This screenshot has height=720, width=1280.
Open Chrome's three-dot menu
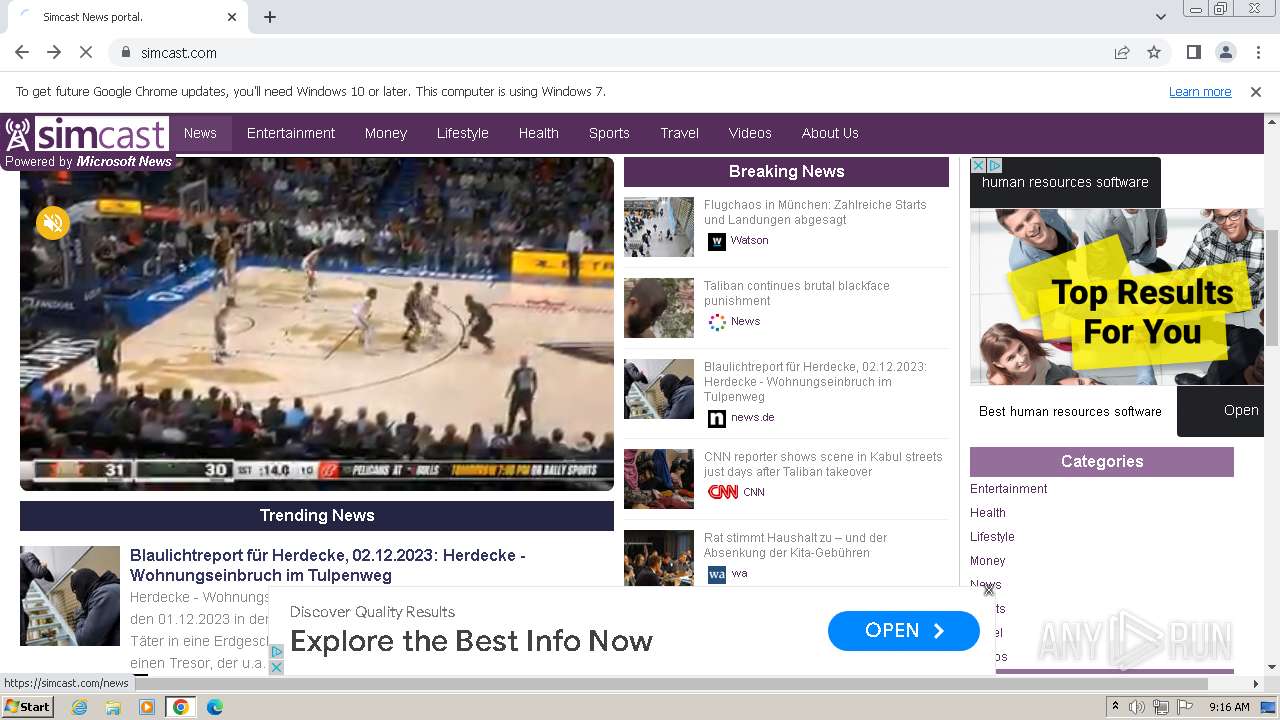coord(1257,53)
